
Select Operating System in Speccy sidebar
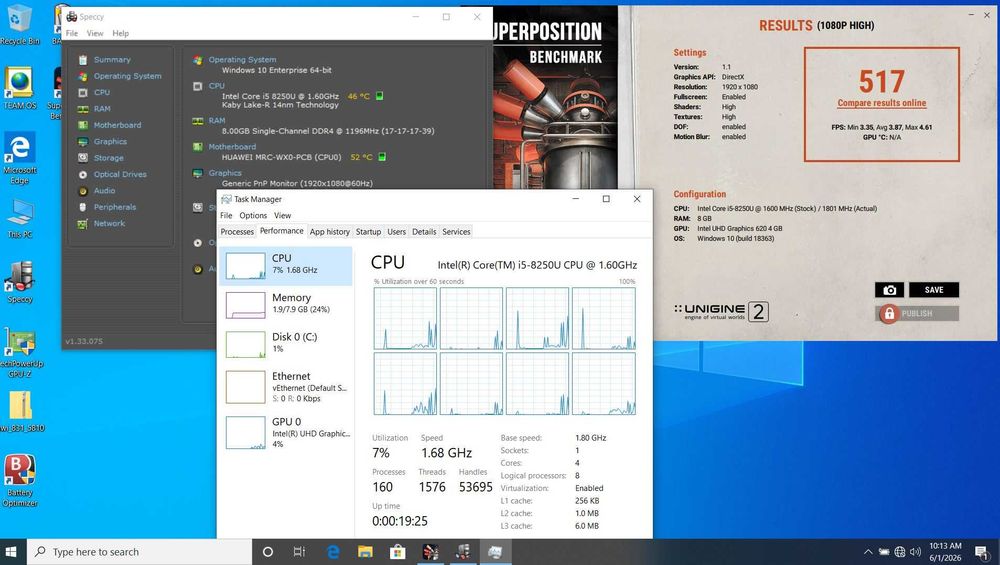(x=128, y=76)
